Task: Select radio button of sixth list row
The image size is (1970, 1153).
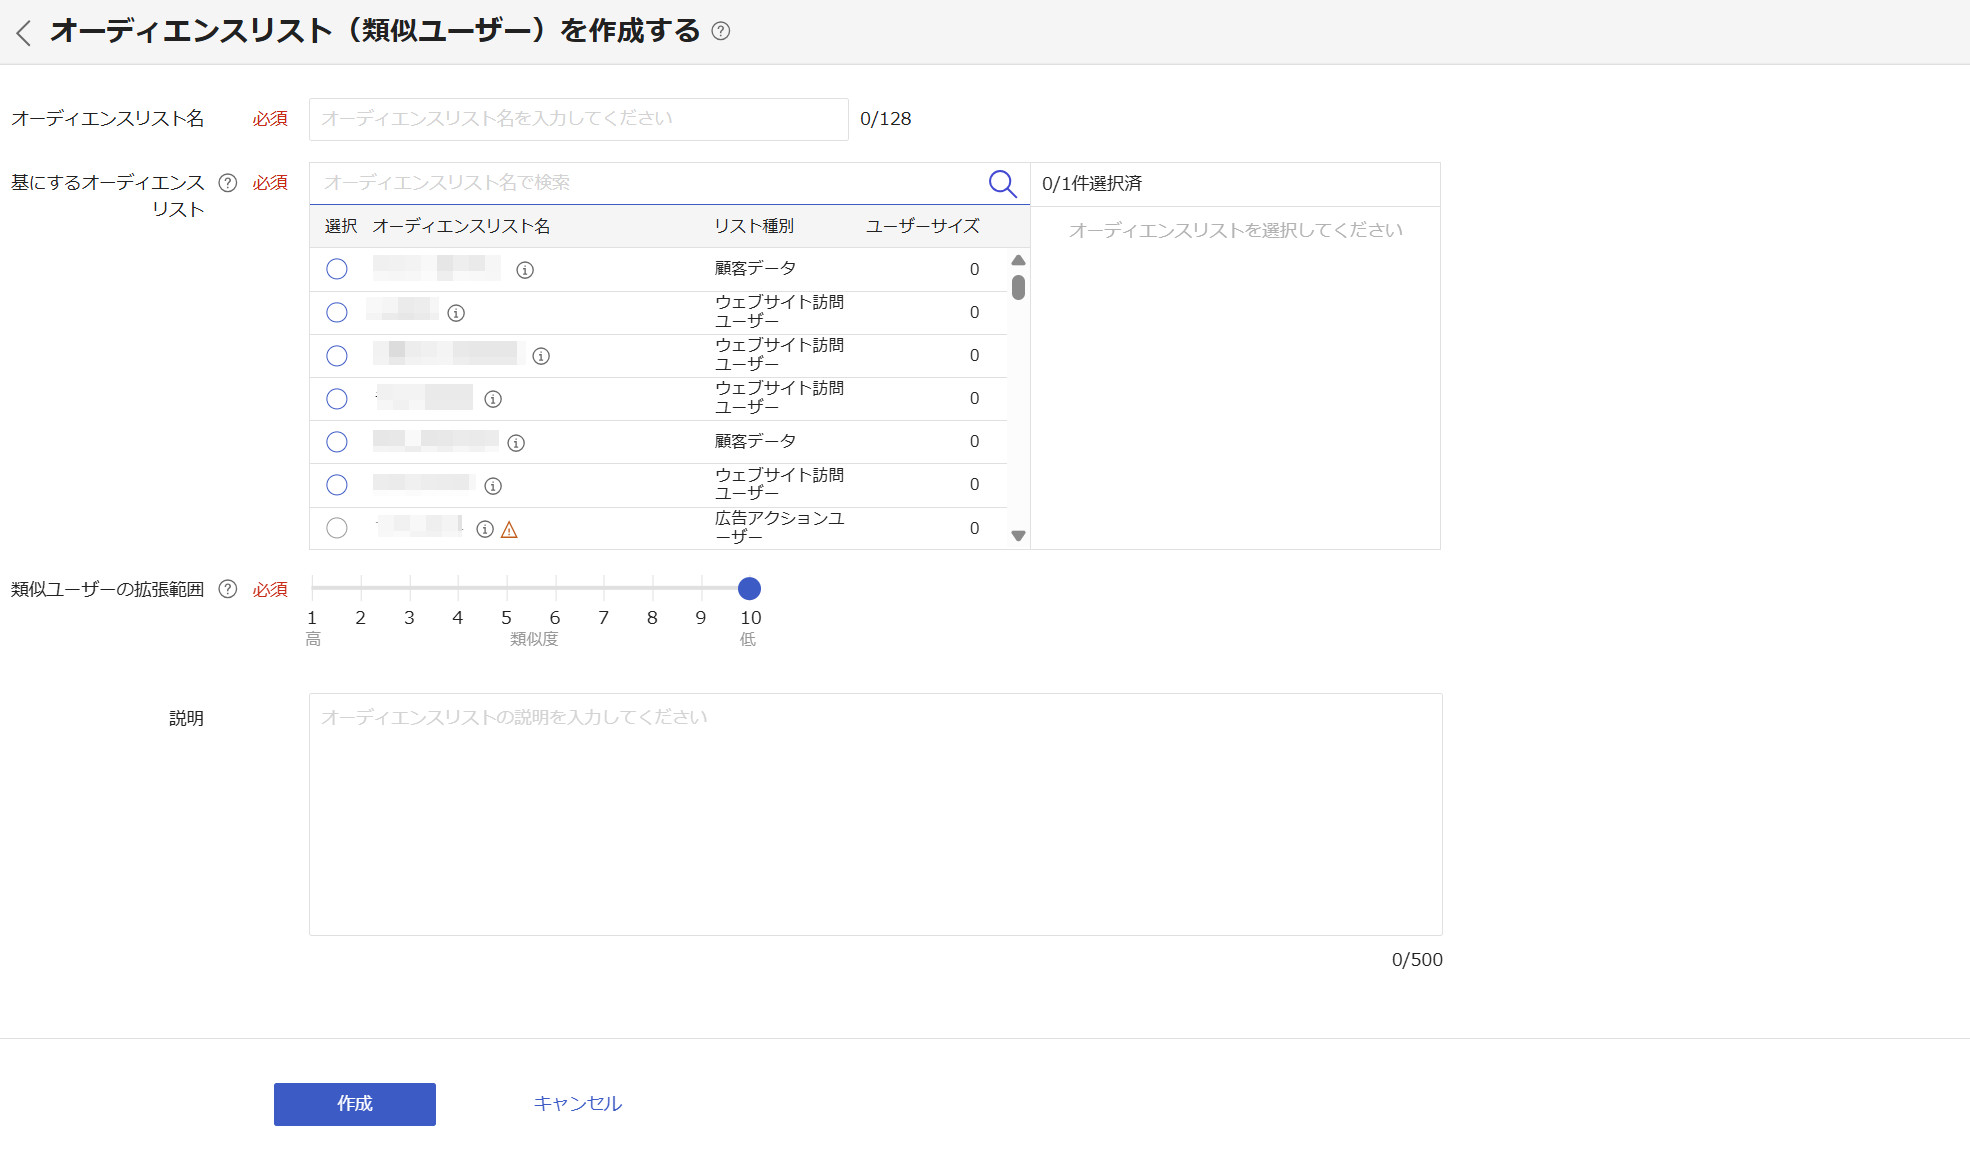Action: coord(337,485)
